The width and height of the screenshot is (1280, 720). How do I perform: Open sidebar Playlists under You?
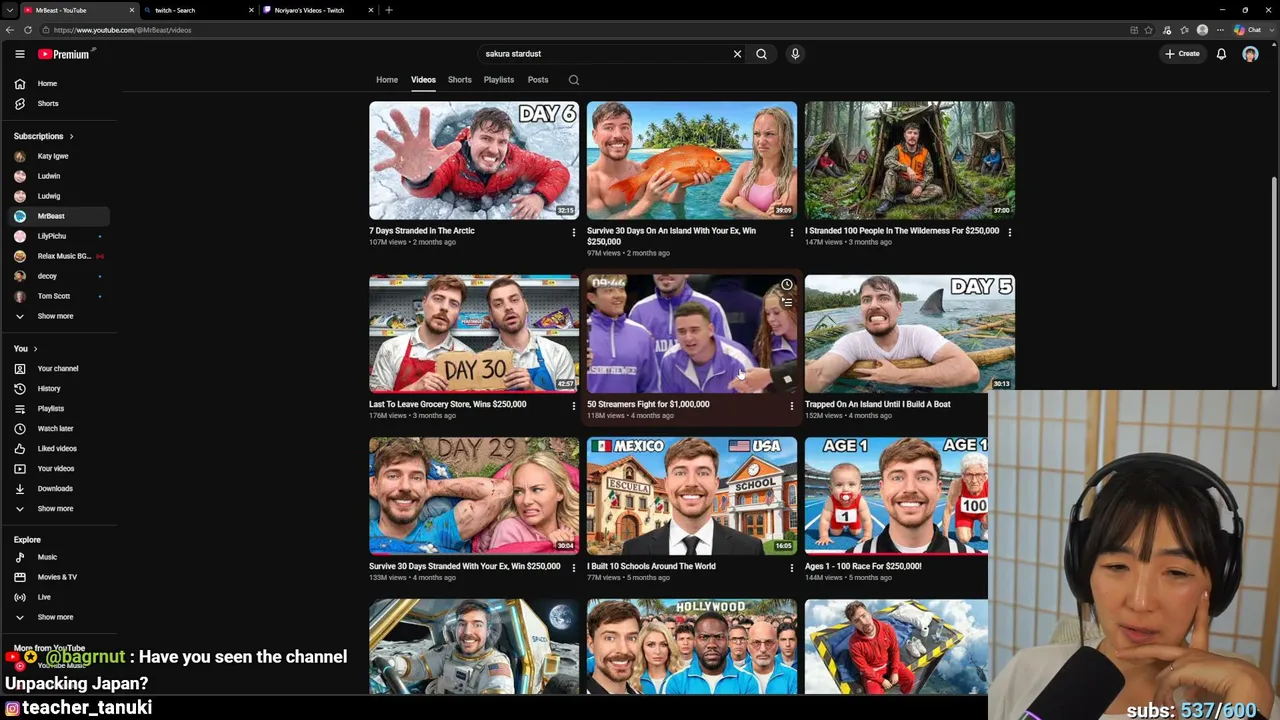point(60,409)
